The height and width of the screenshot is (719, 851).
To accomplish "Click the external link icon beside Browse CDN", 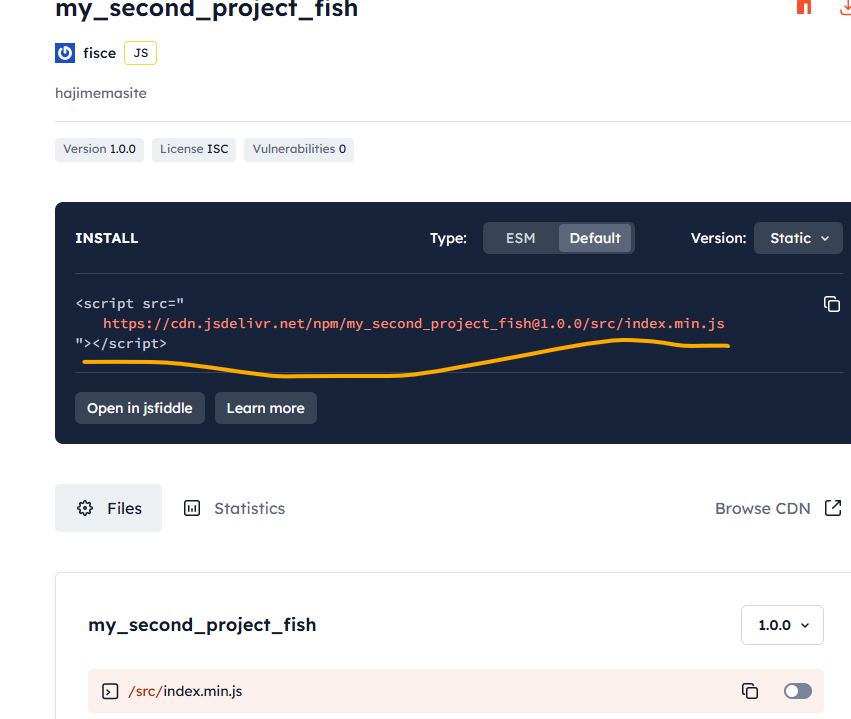I will pyautogui.click(x=833, y=508).
